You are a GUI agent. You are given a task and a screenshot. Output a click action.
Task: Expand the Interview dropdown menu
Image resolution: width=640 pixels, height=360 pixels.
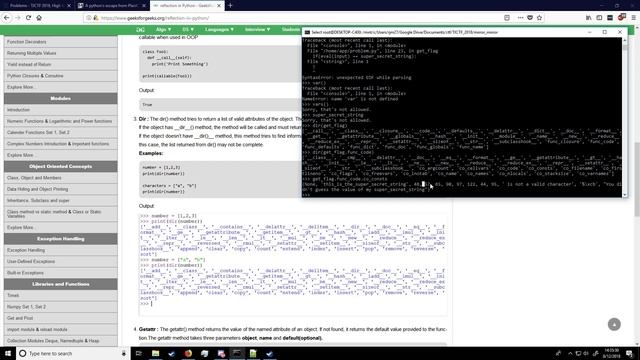(258, 30)
